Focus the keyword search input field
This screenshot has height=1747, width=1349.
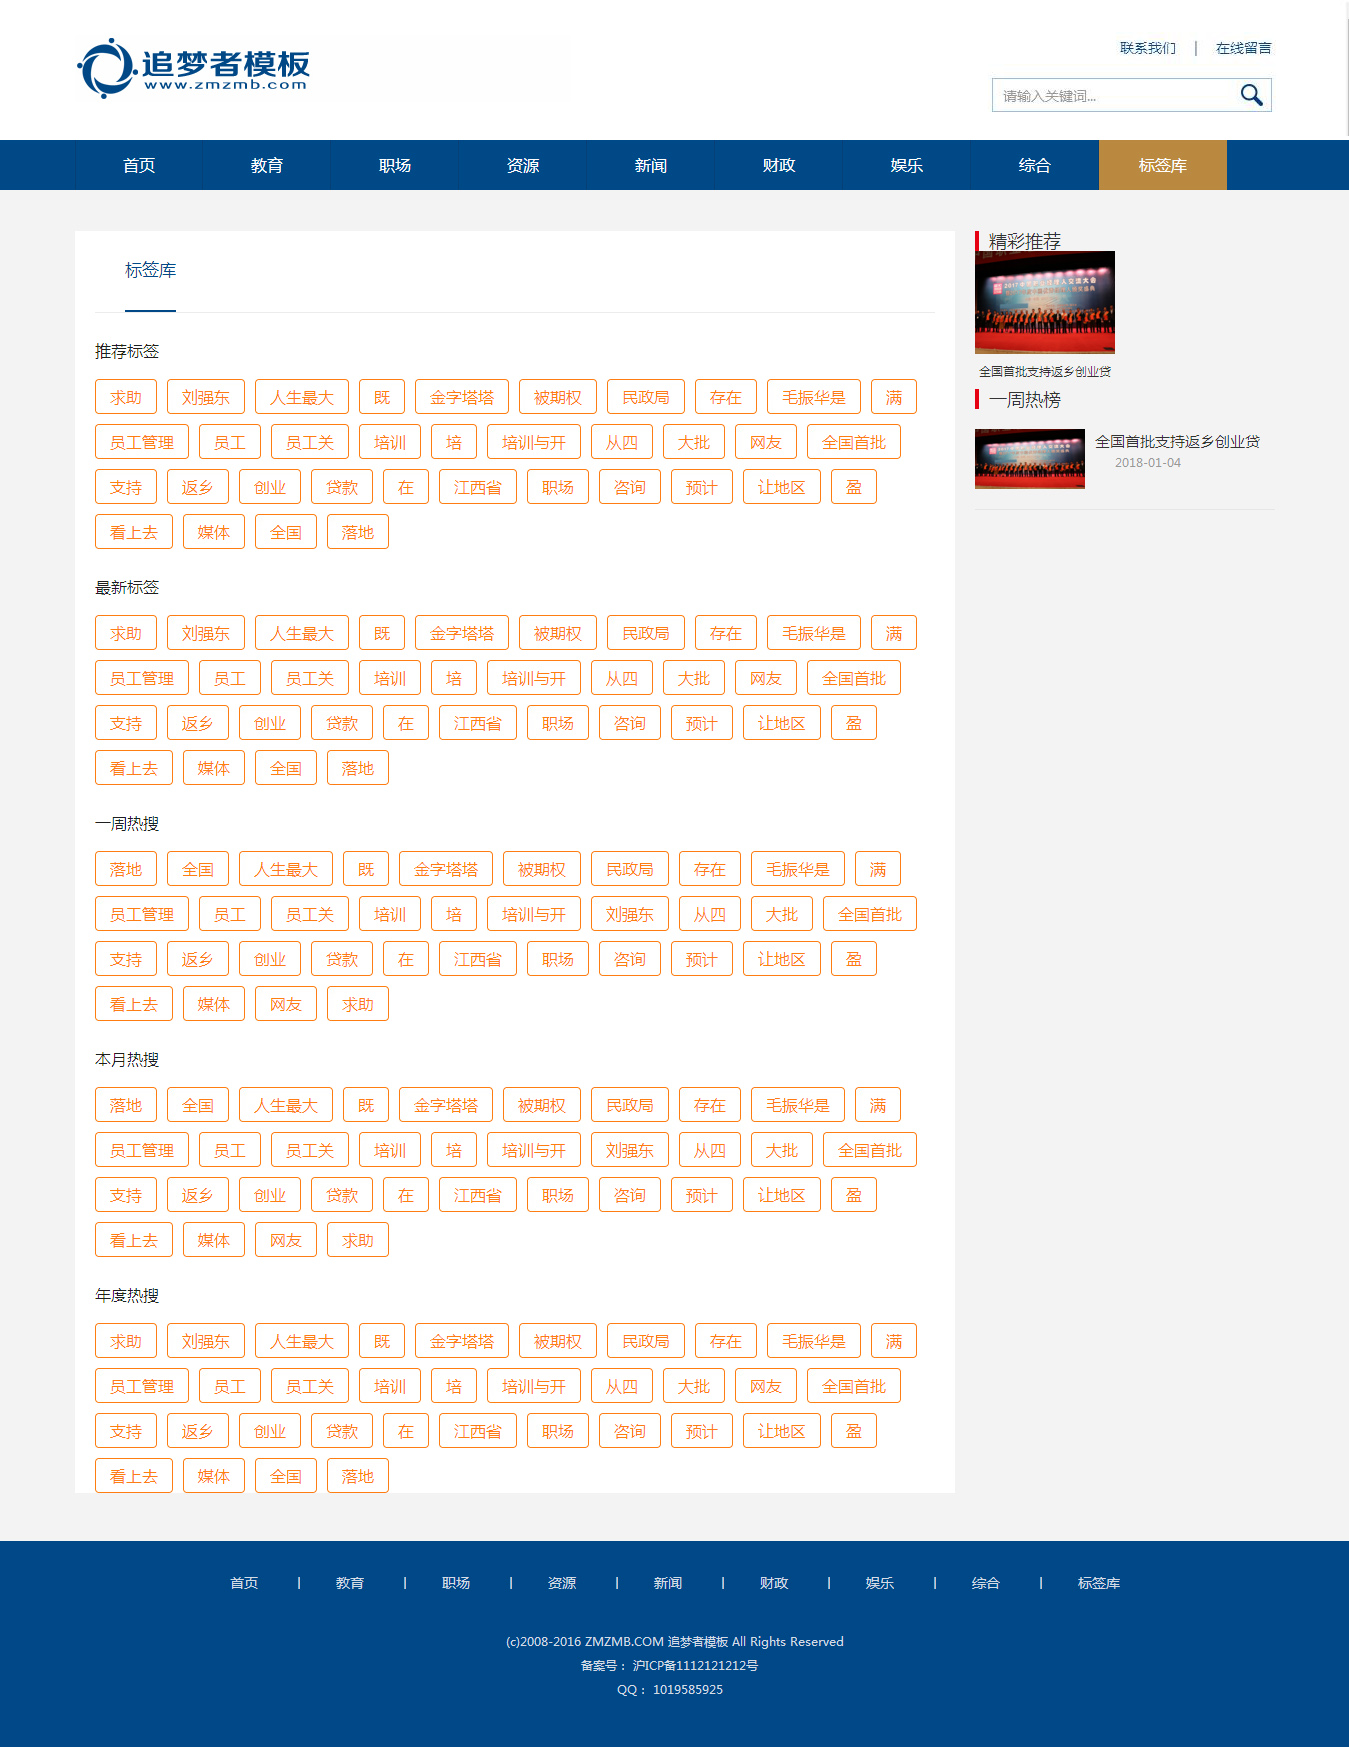(x=1114, y=96)
